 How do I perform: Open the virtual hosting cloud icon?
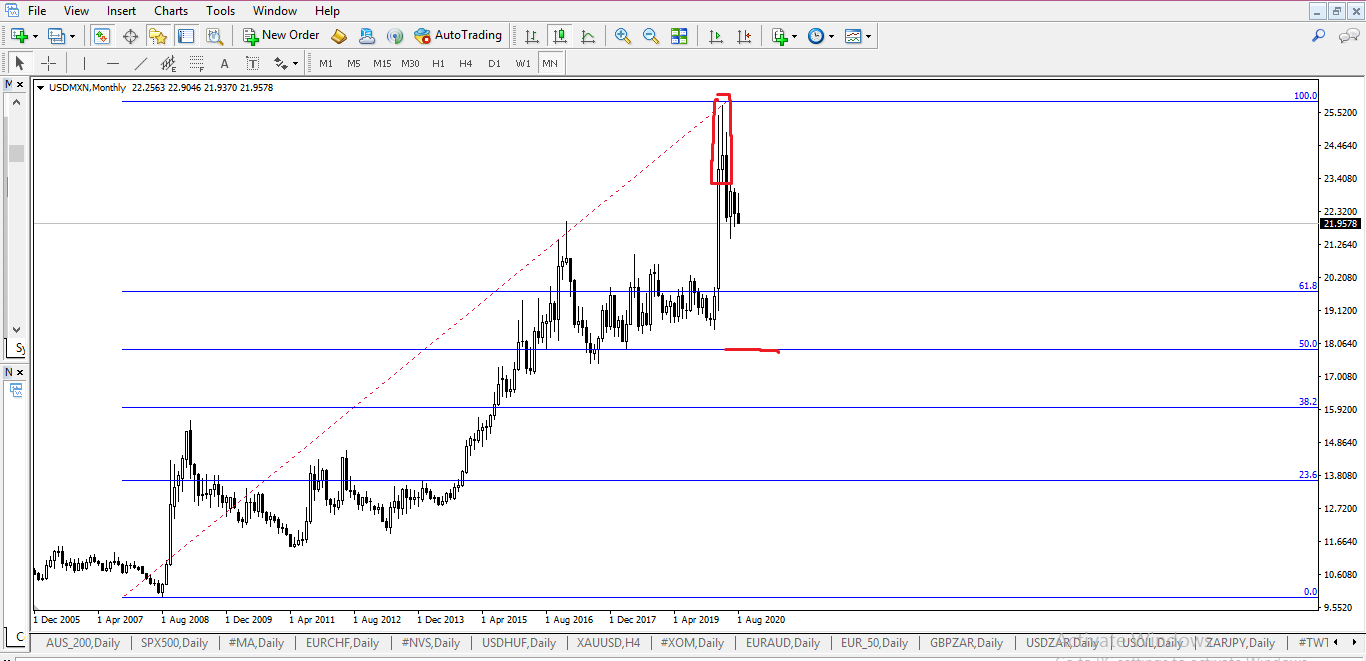click(x=367, y=36)
